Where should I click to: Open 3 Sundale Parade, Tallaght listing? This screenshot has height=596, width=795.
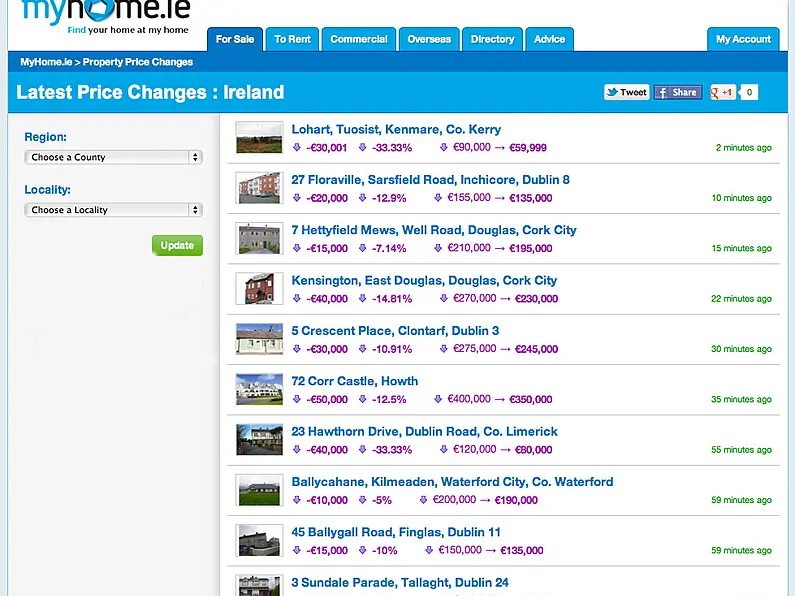(x=400, y=582)
